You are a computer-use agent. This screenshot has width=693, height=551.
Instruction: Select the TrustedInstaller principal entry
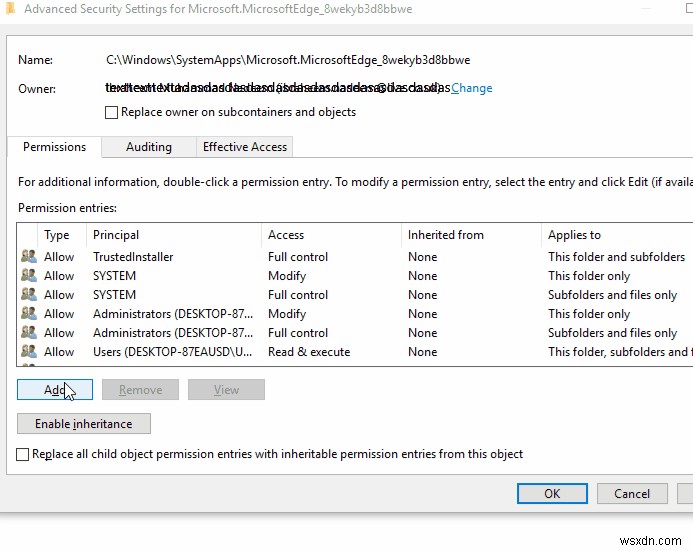click(133, 257)
